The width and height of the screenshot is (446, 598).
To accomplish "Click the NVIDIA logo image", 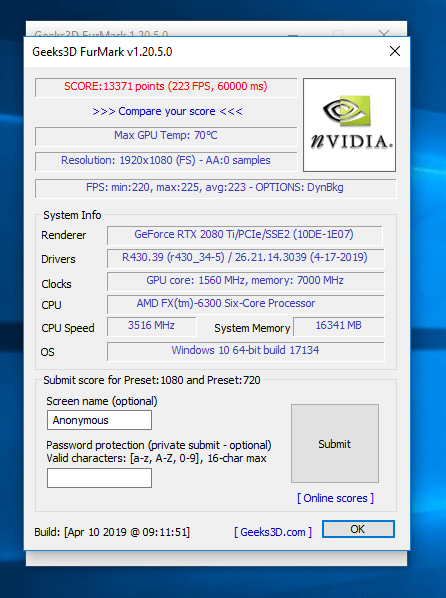I will [x=349, y=125].
